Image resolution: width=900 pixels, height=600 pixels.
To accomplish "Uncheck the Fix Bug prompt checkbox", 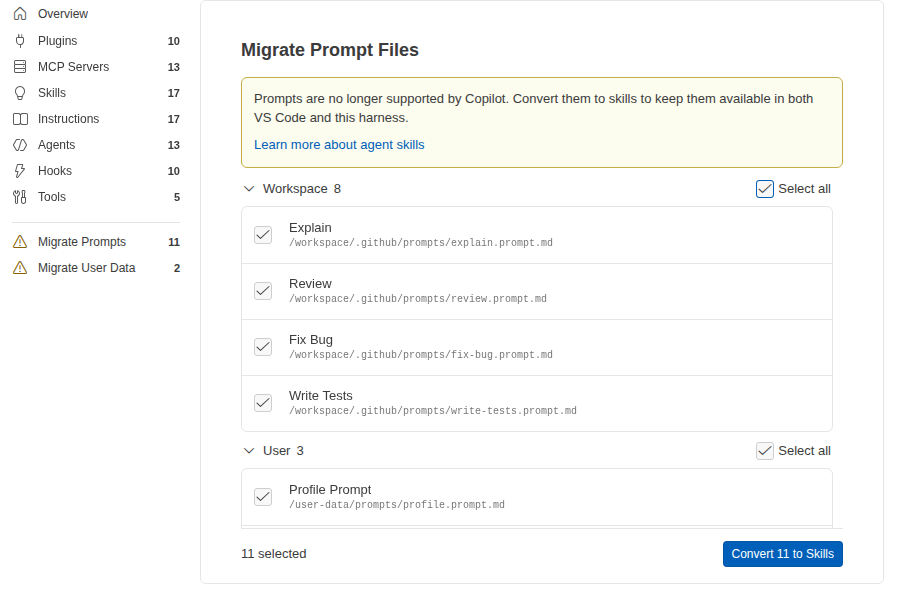I will pos(263,347).
